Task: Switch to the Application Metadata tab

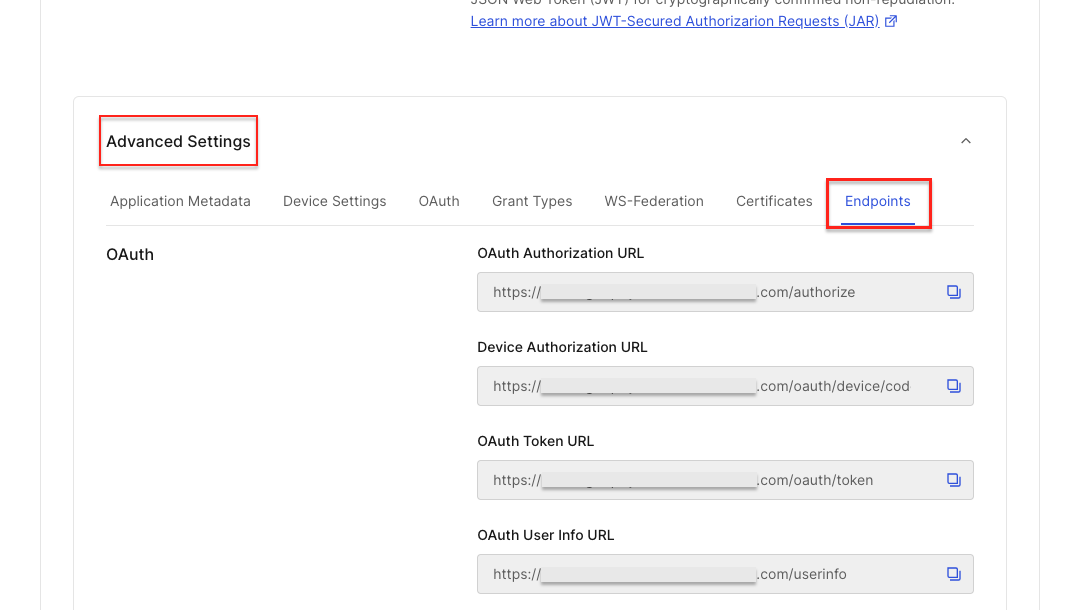Action: [x=180, y=201]
